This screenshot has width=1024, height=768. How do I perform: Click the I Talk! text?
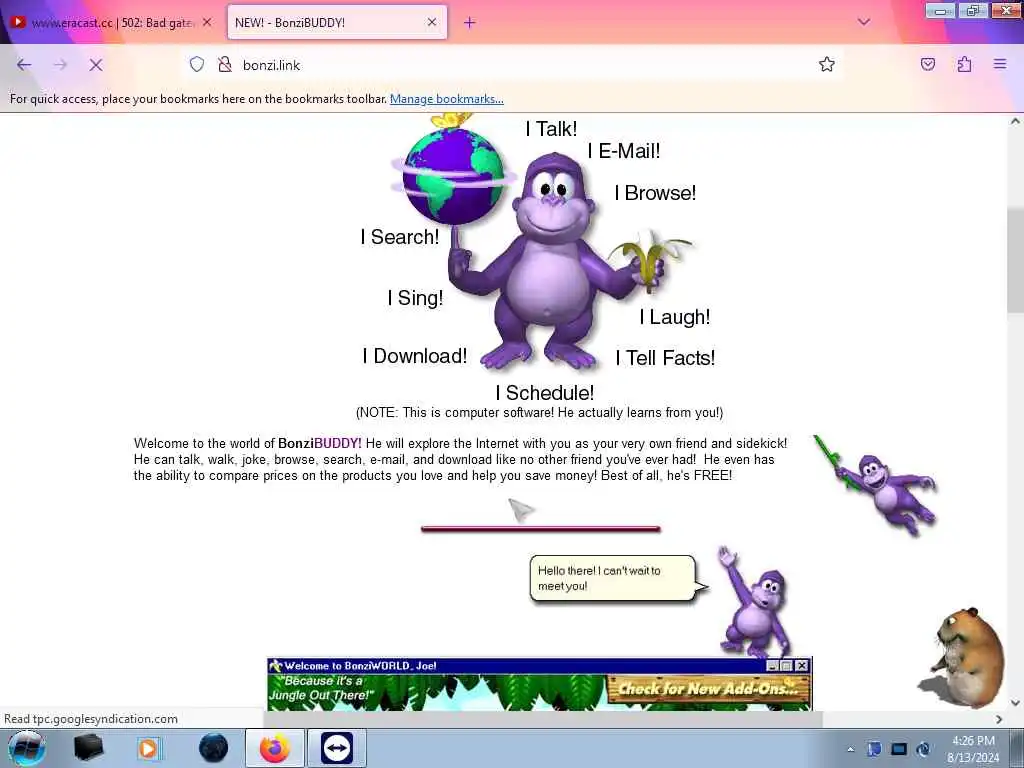click(552, 129)
